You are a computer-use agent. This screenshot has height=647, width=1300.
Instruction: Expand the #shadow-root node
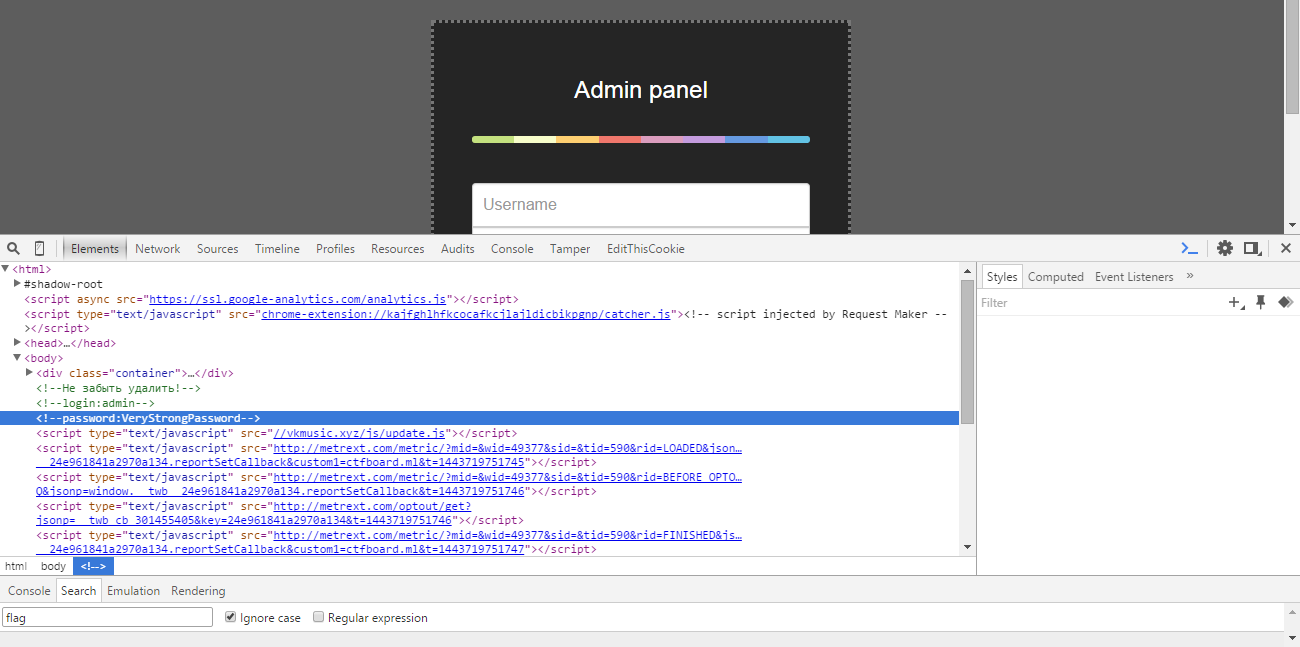tap(17, 284)
